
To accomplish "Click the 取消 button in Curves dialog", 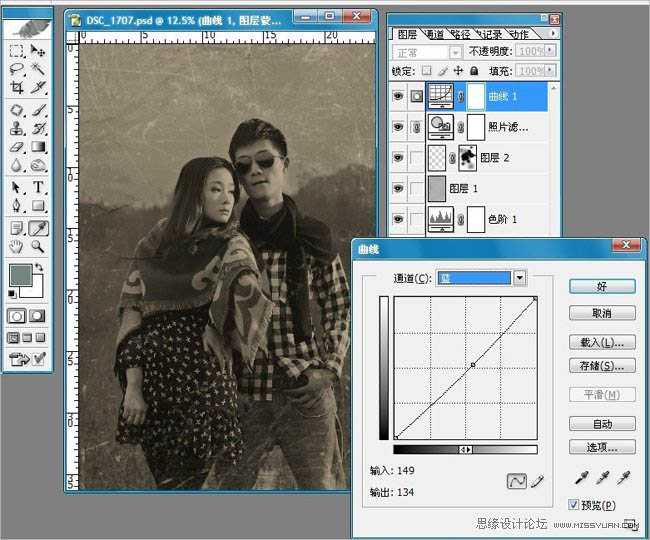I will (602, 313).
